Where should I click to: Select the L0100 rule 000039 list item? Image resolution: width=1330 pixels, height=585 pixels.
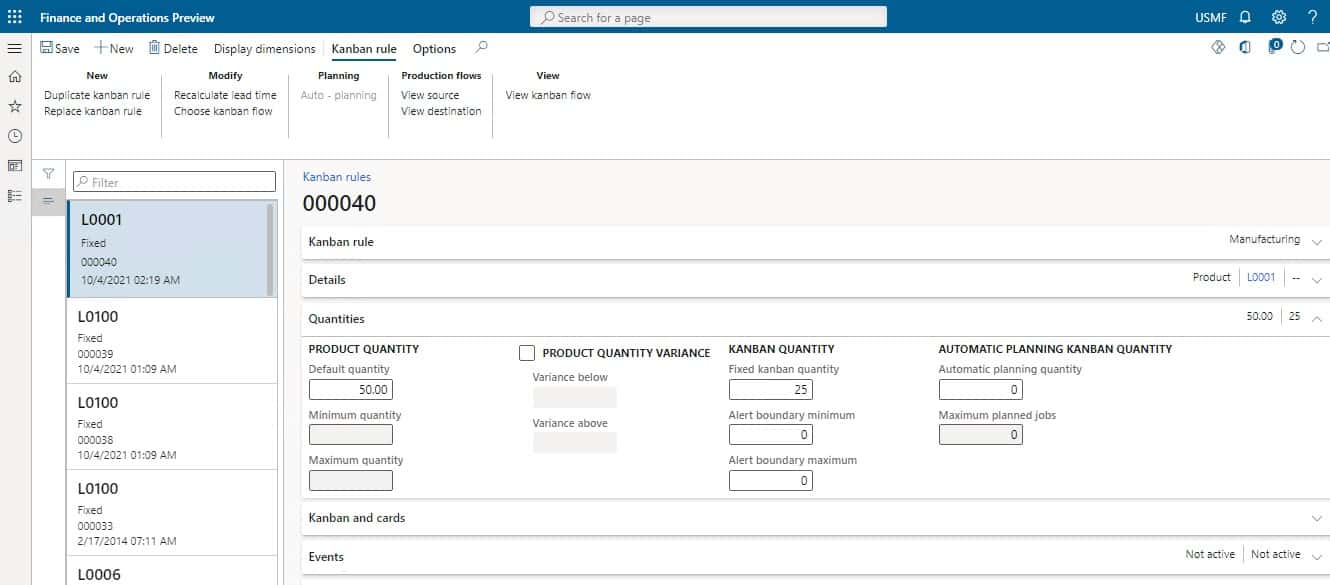pyautogui.click(x=172, y=341)
